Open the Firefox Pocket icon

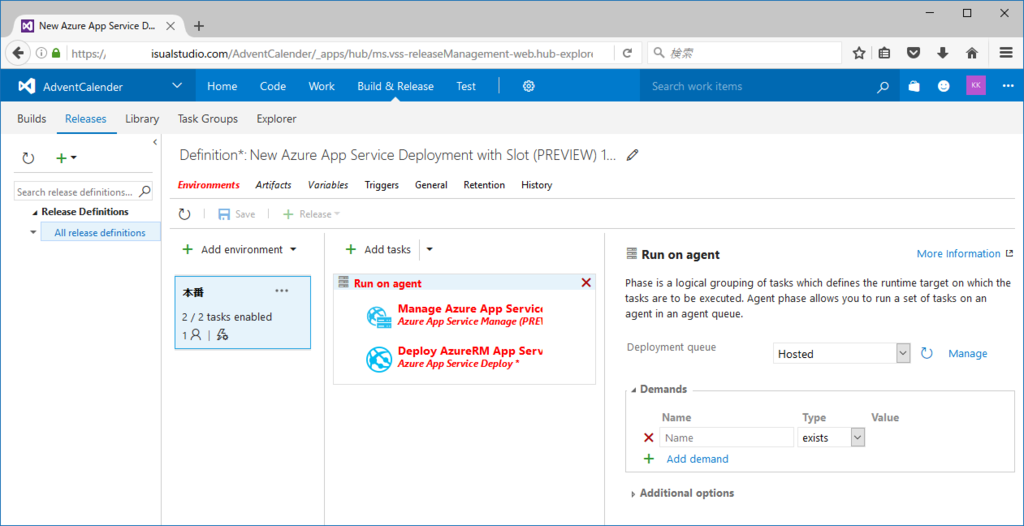pos(914,53)
